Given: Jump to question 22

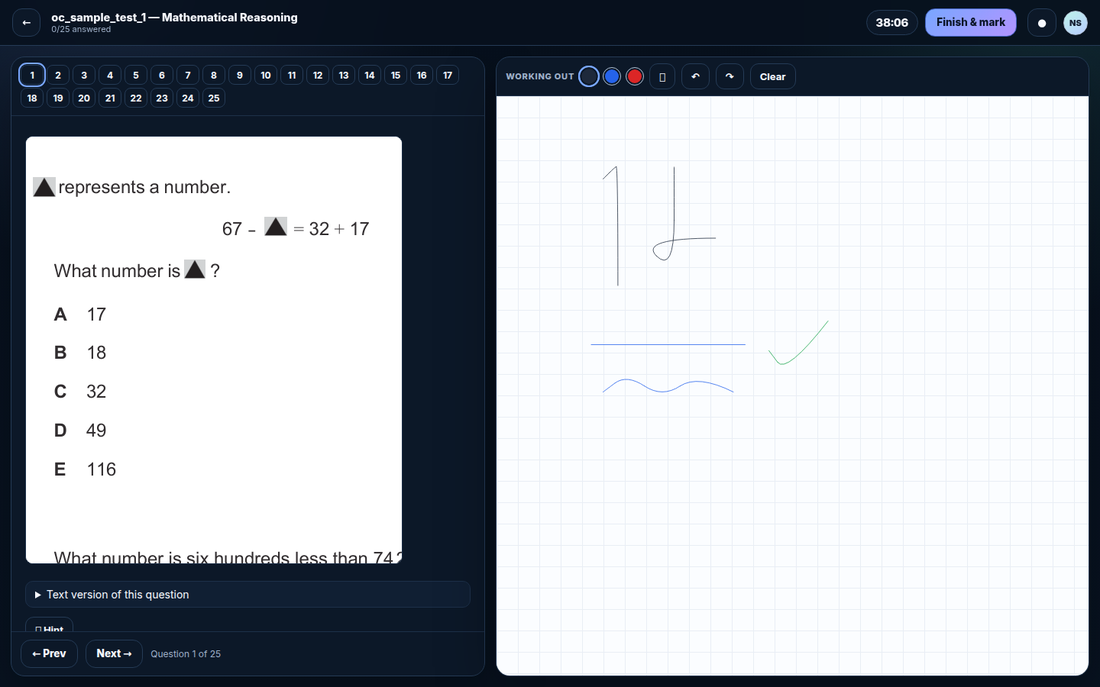Looking at the screenshot, I should (136, 98).
